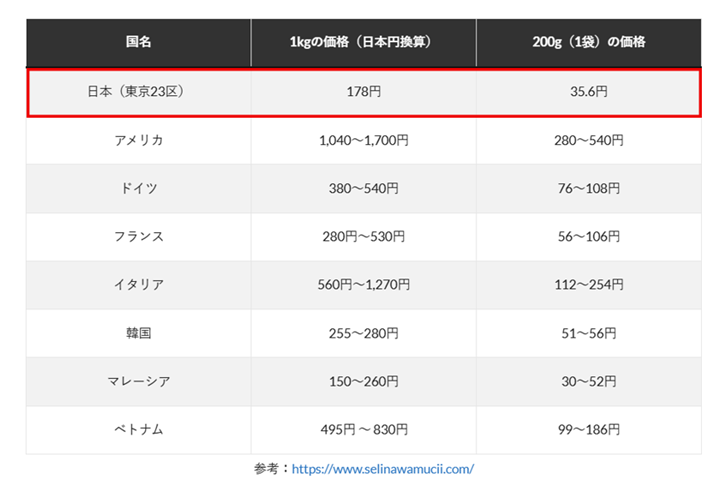Screen dimensions: 711x495
Task: Click the 51～56円 cell
Action: click(x=589, y=333)
